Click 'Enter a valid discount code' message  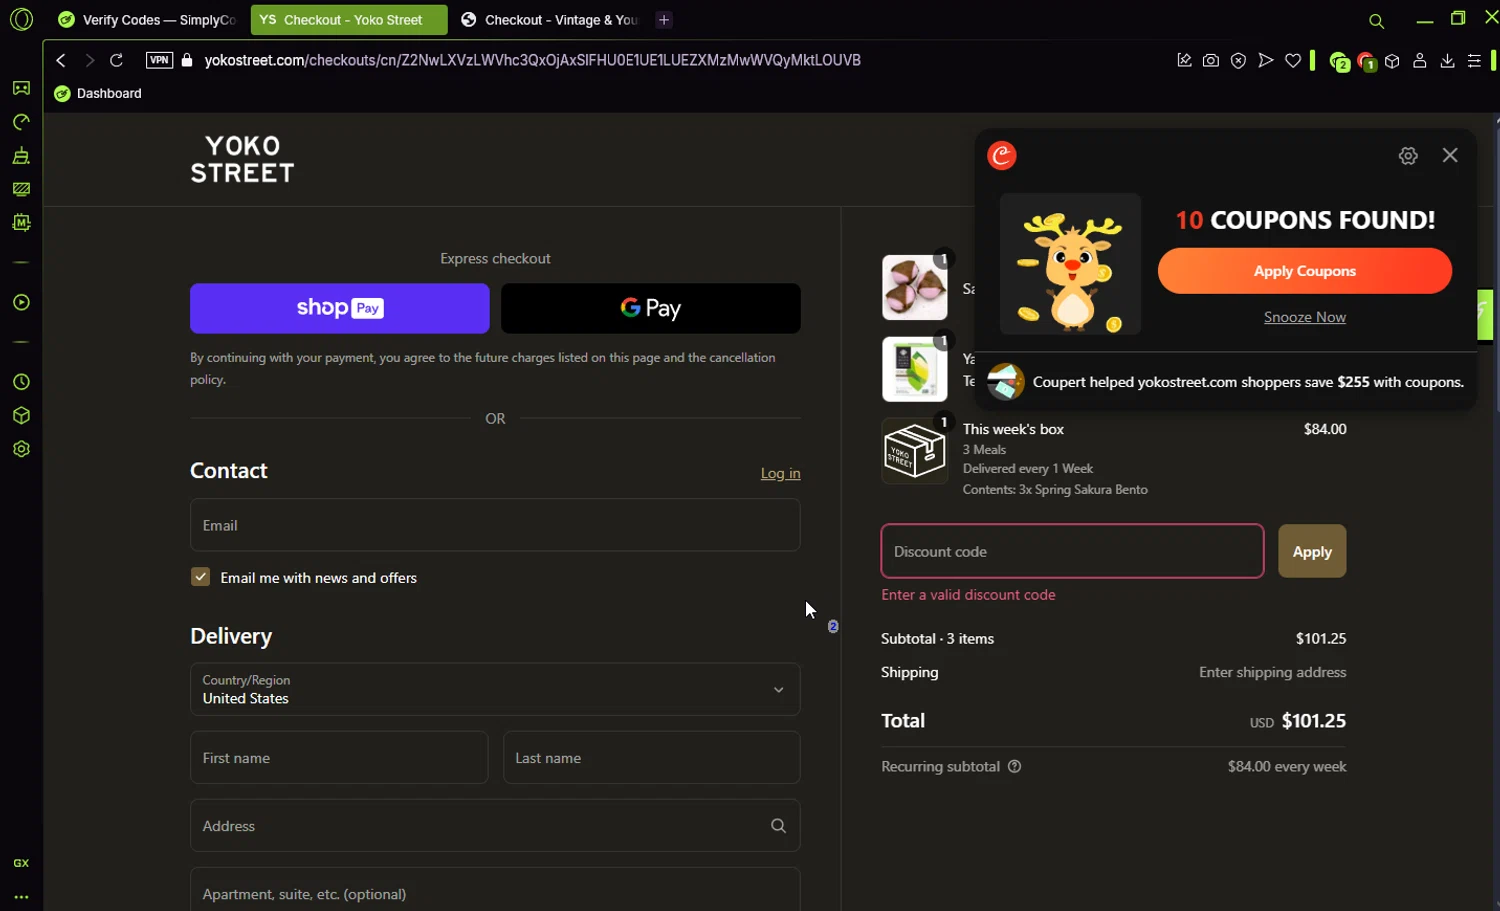coord(968,594)
